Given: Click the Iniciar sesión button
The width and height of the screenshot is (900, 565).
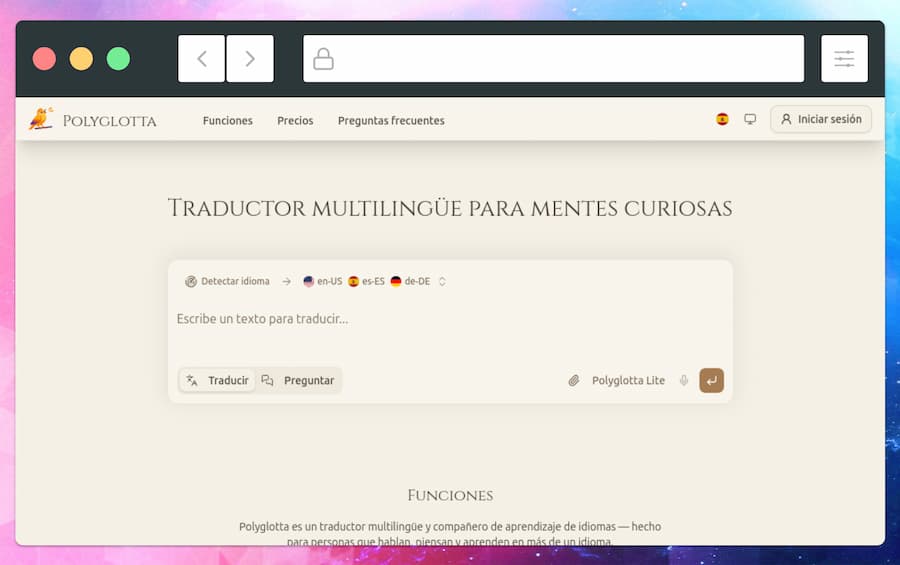Looking at the screenshot, I should [x=821, y=119].
